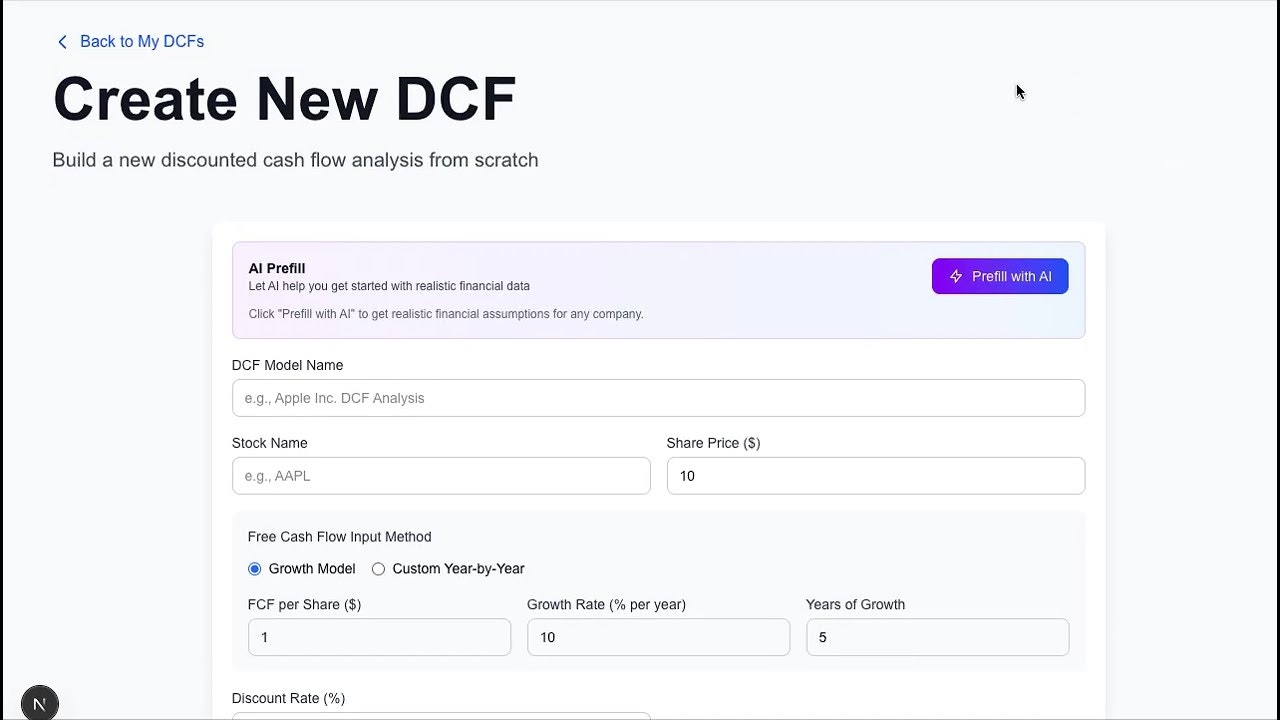
Task: Select the Growth Model radio button
Action: click(254, 568)
